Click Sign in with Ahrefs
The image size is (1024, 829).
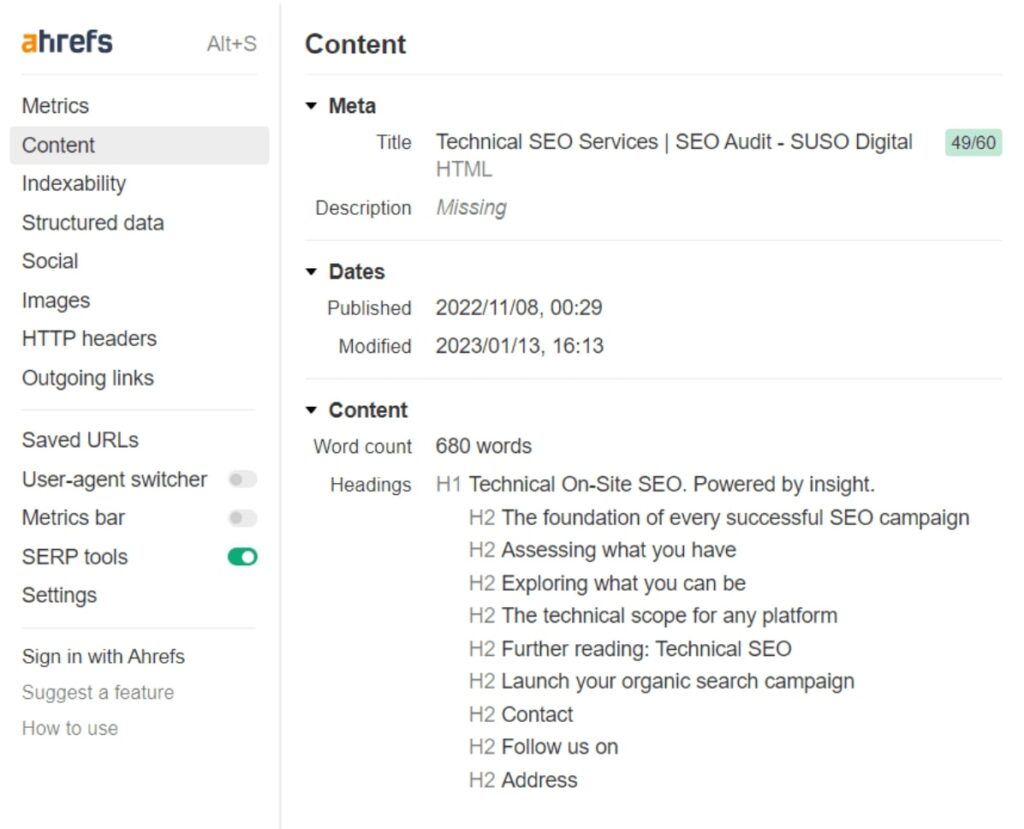[103, 657]
